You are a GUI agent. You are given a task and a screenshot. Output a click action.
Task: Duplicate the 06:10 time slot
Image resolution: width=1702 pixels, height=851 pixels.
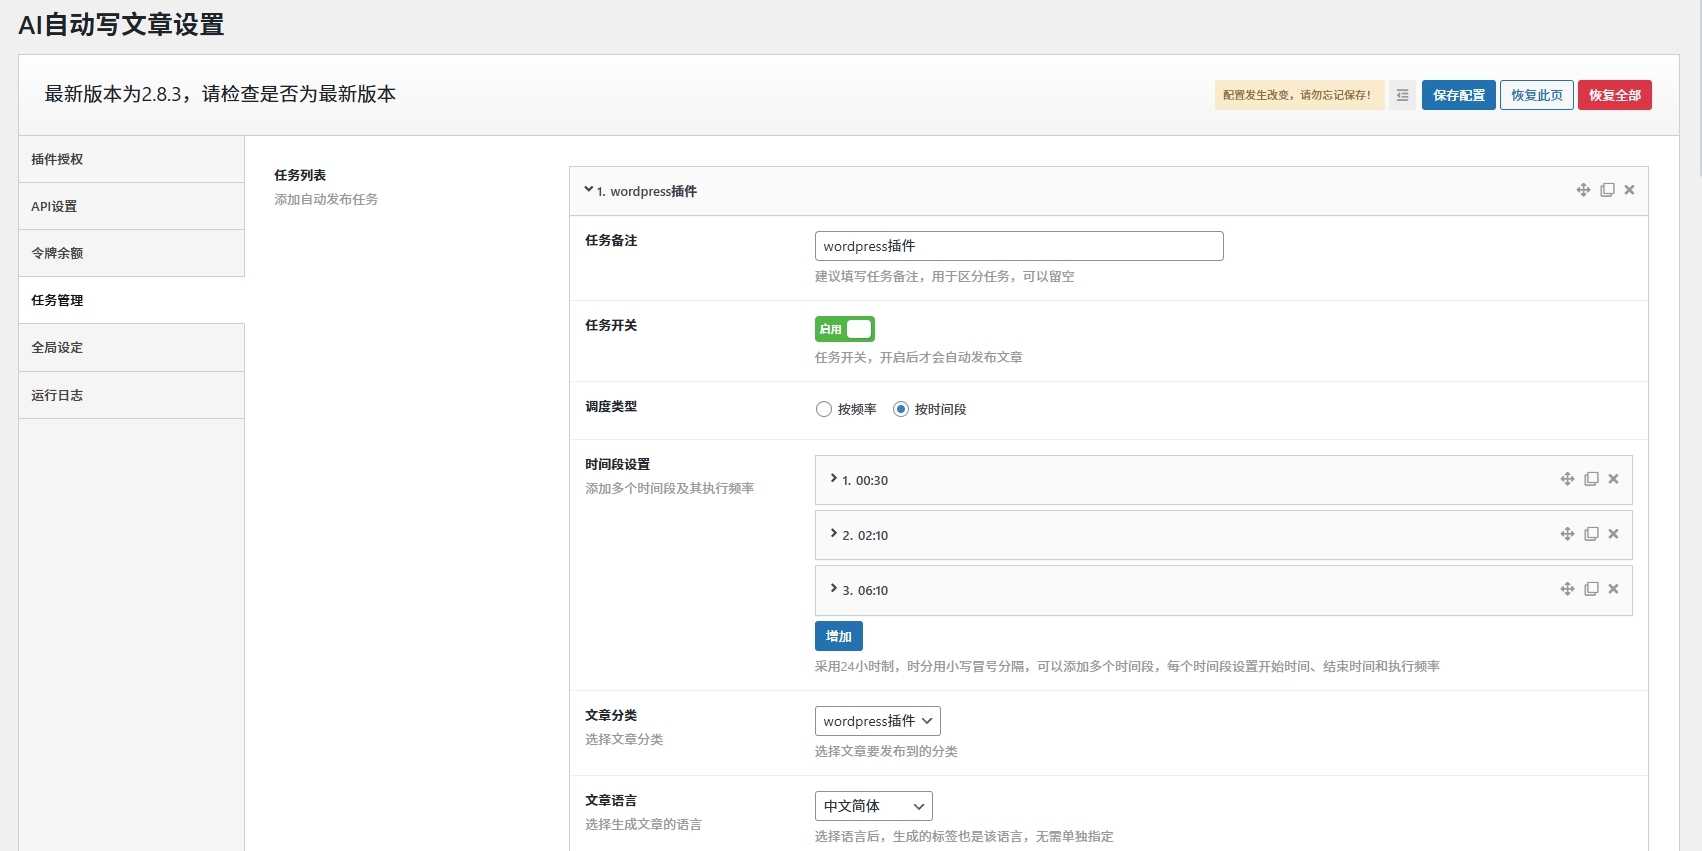(1591, 589)
